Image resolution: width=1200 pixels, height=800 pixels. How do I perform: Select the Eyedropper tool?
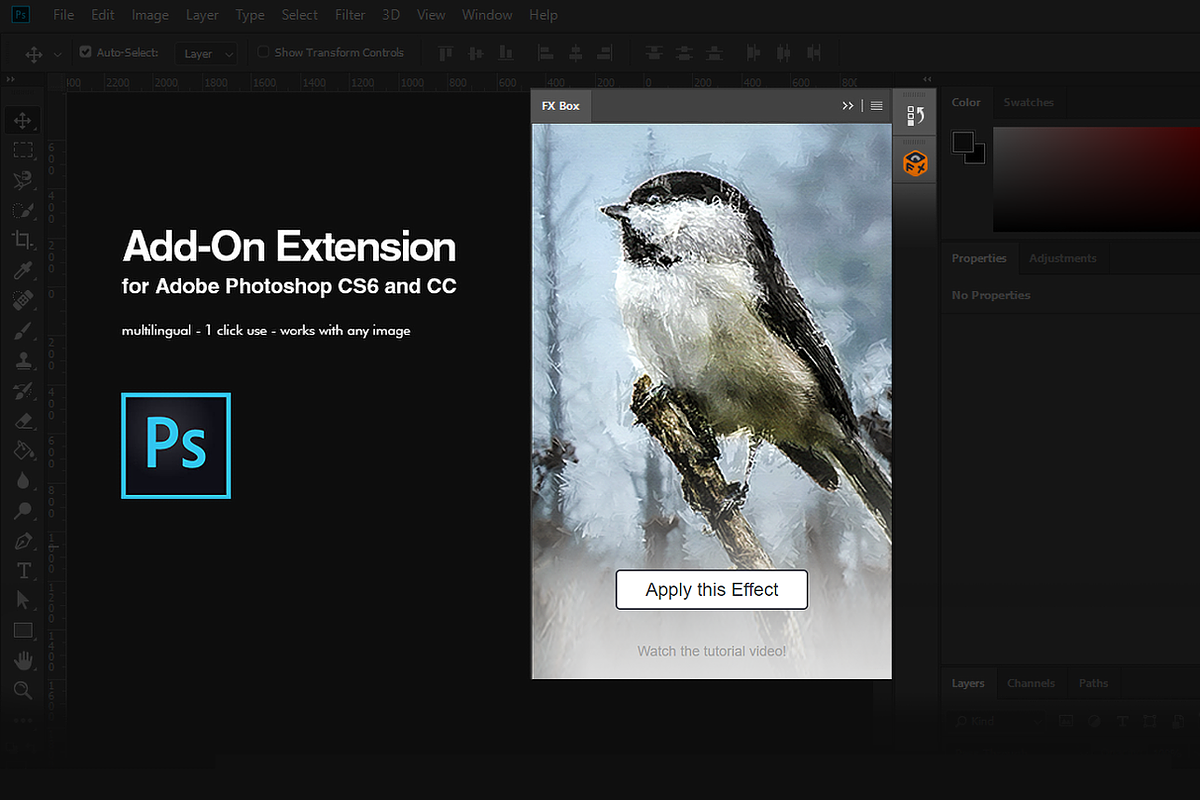[22, 270]
